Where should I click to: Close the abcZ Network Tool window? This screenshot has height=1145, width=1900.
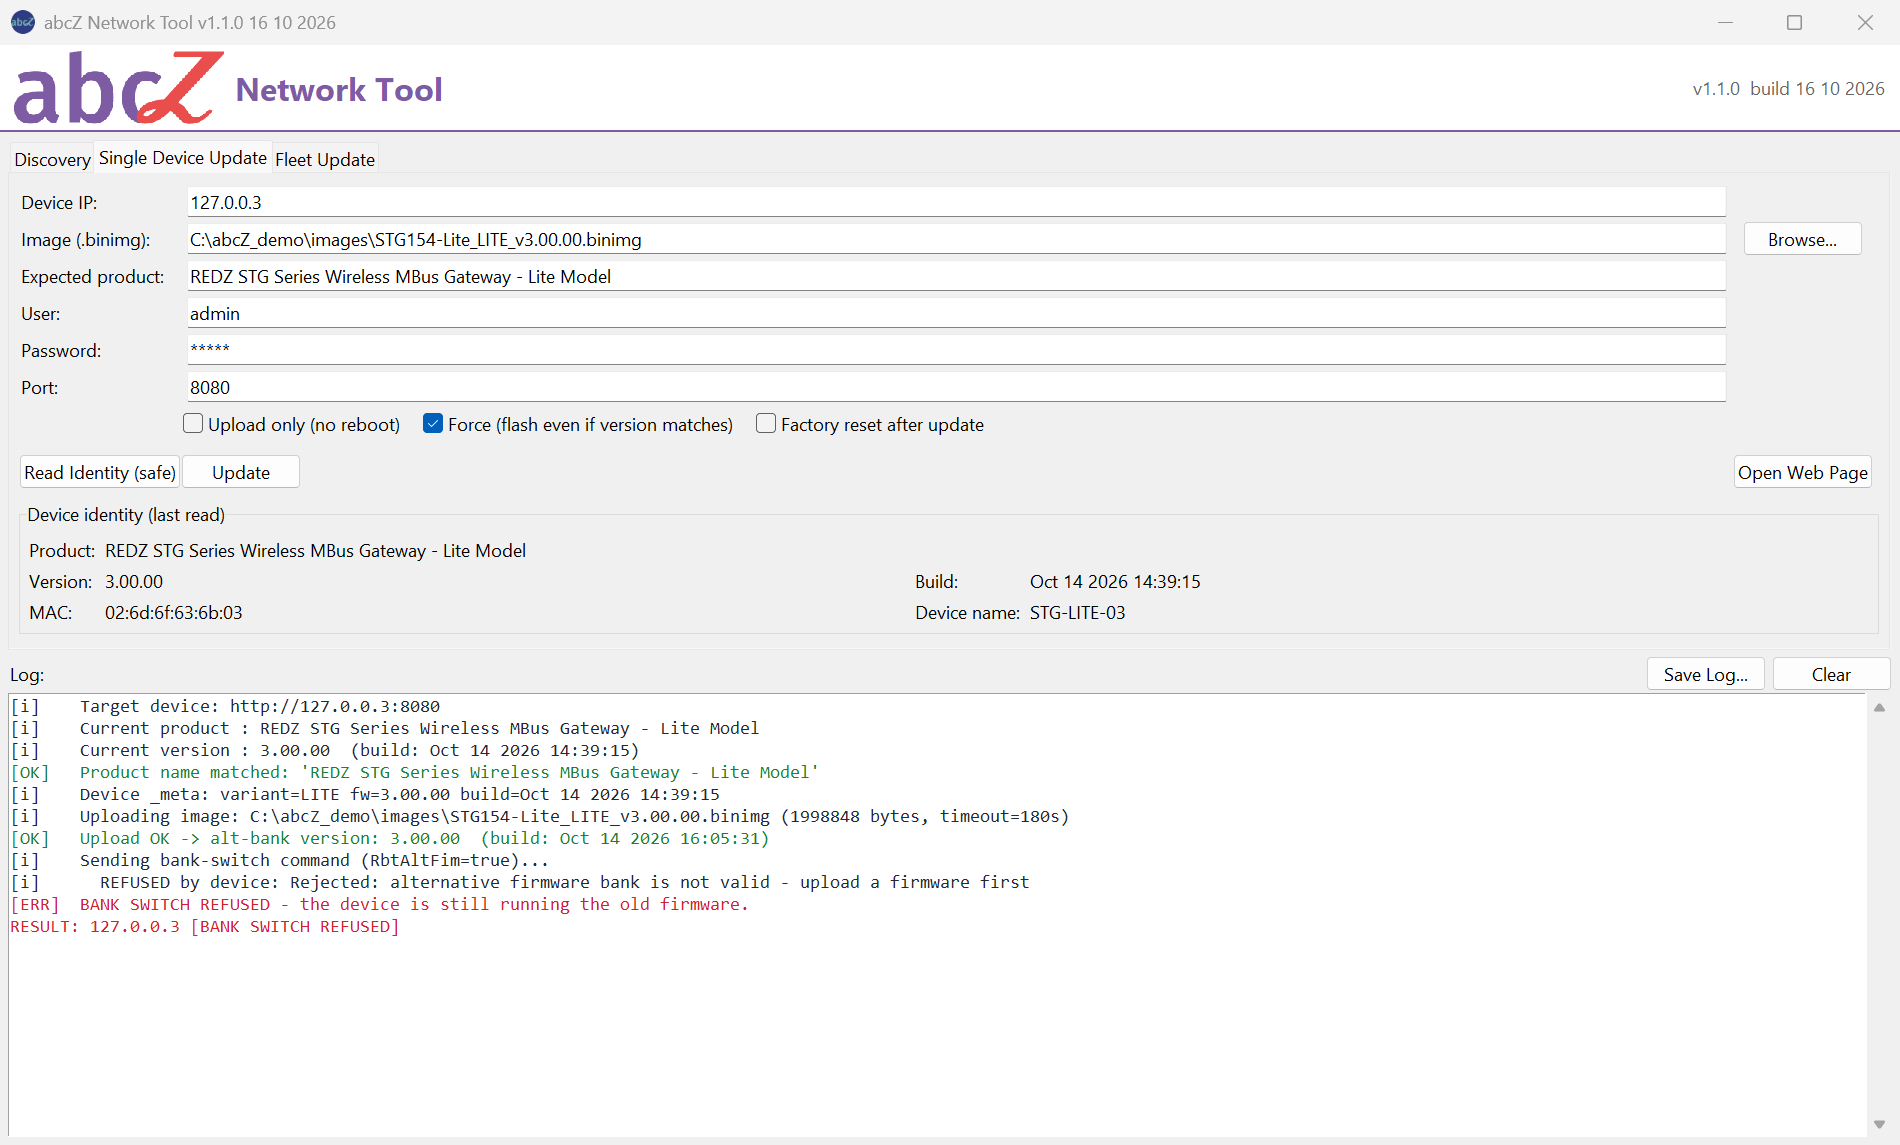1865,22
